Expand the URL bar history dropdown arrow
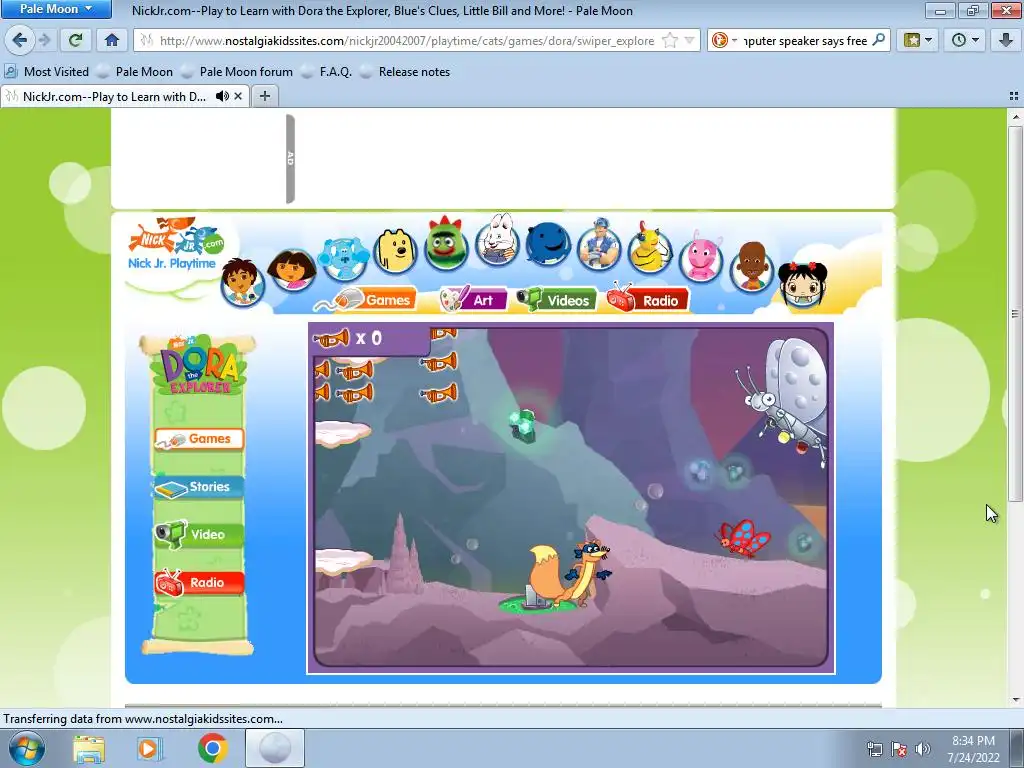This screenshot has height=768, width=1024. (690, 40)
